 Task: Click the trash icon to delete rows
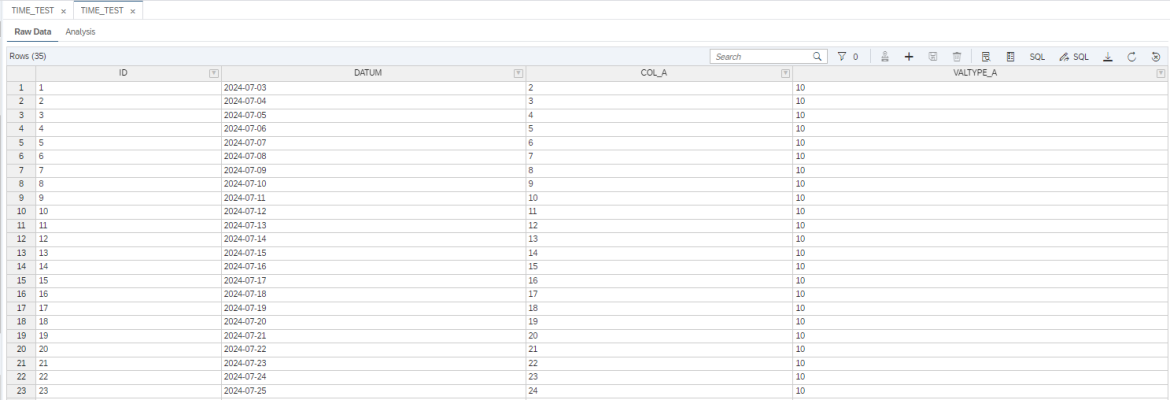957,57
